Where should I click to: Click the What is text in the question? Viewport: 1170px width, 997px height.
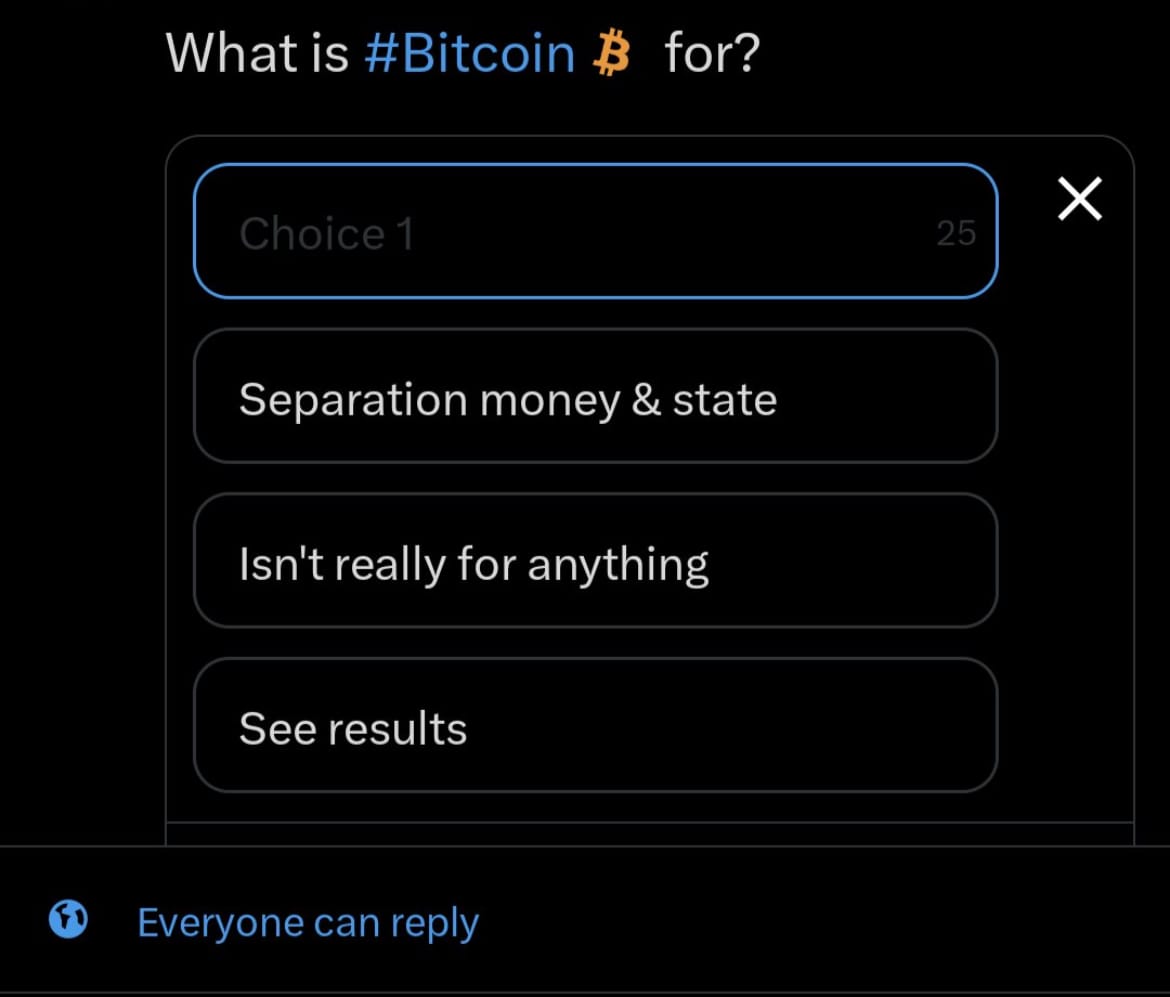257,54
